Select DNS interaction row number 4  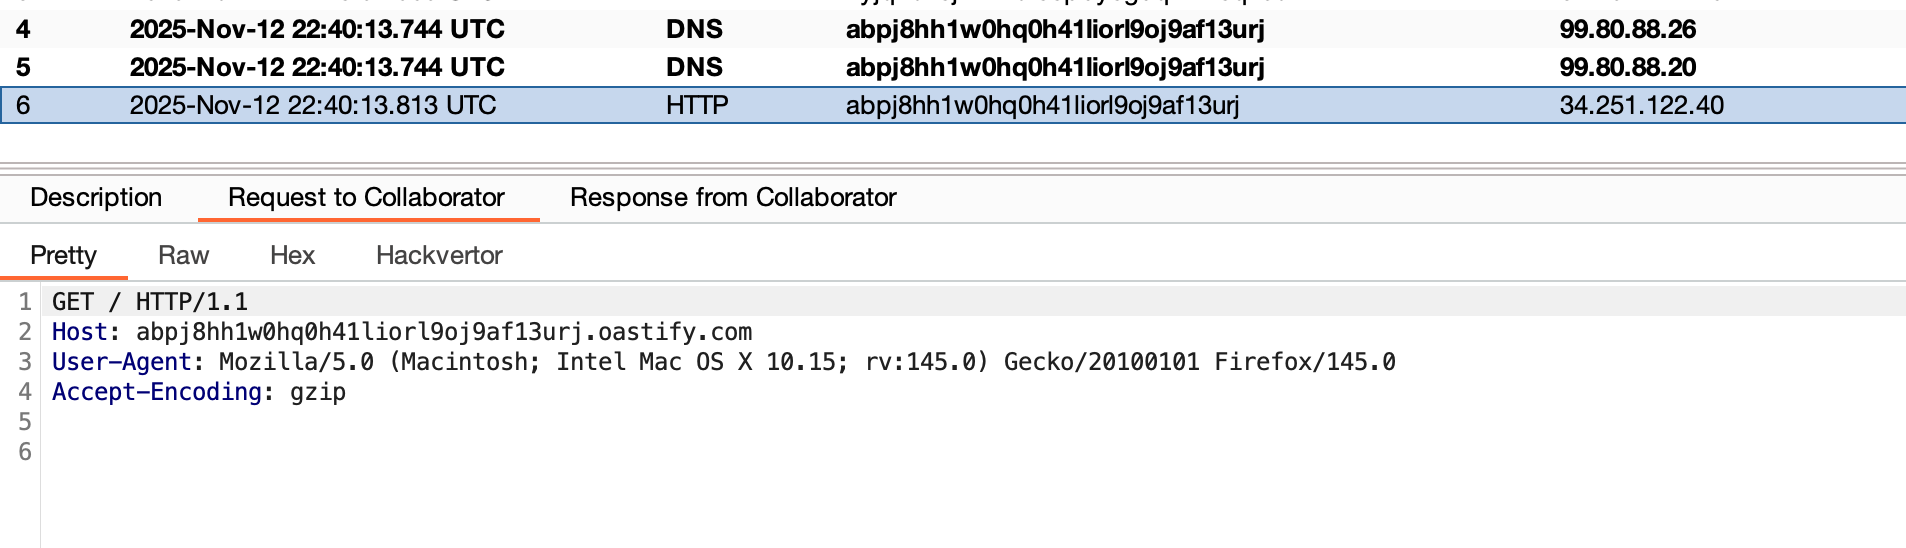23,29
